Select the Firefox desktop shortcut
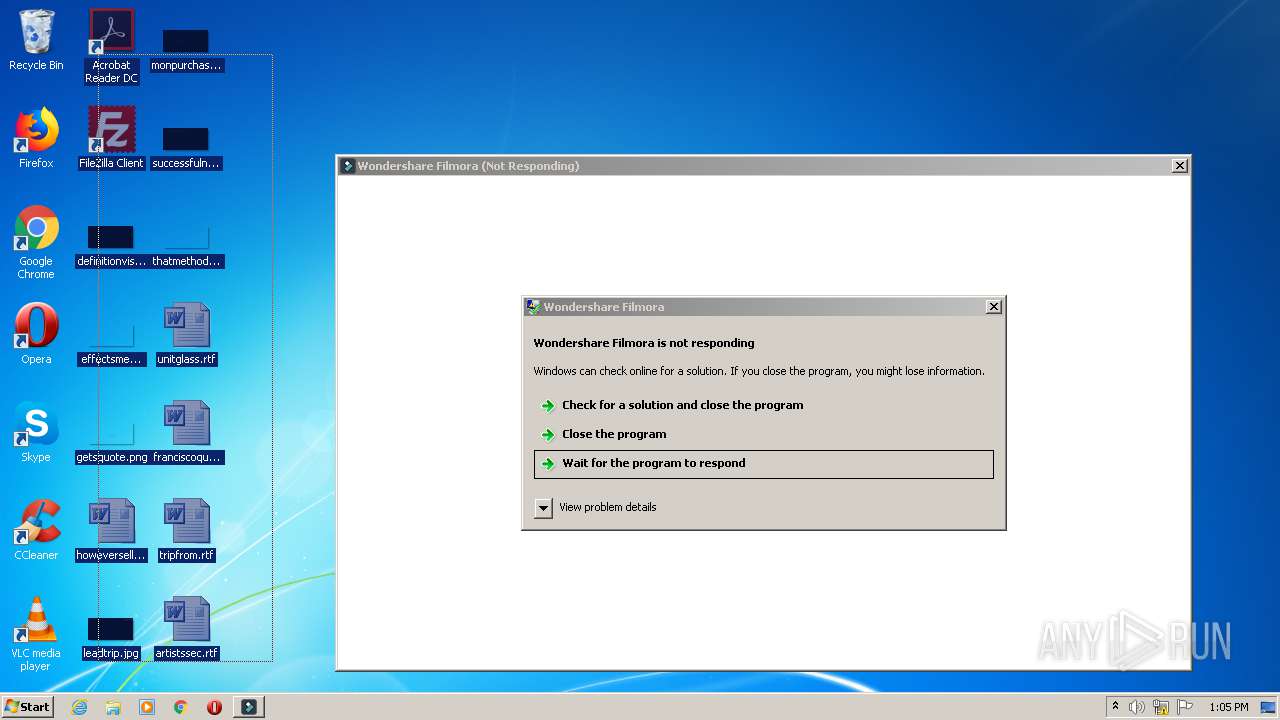The width and height of the screenshot is (1280, 720). [36, 138]
